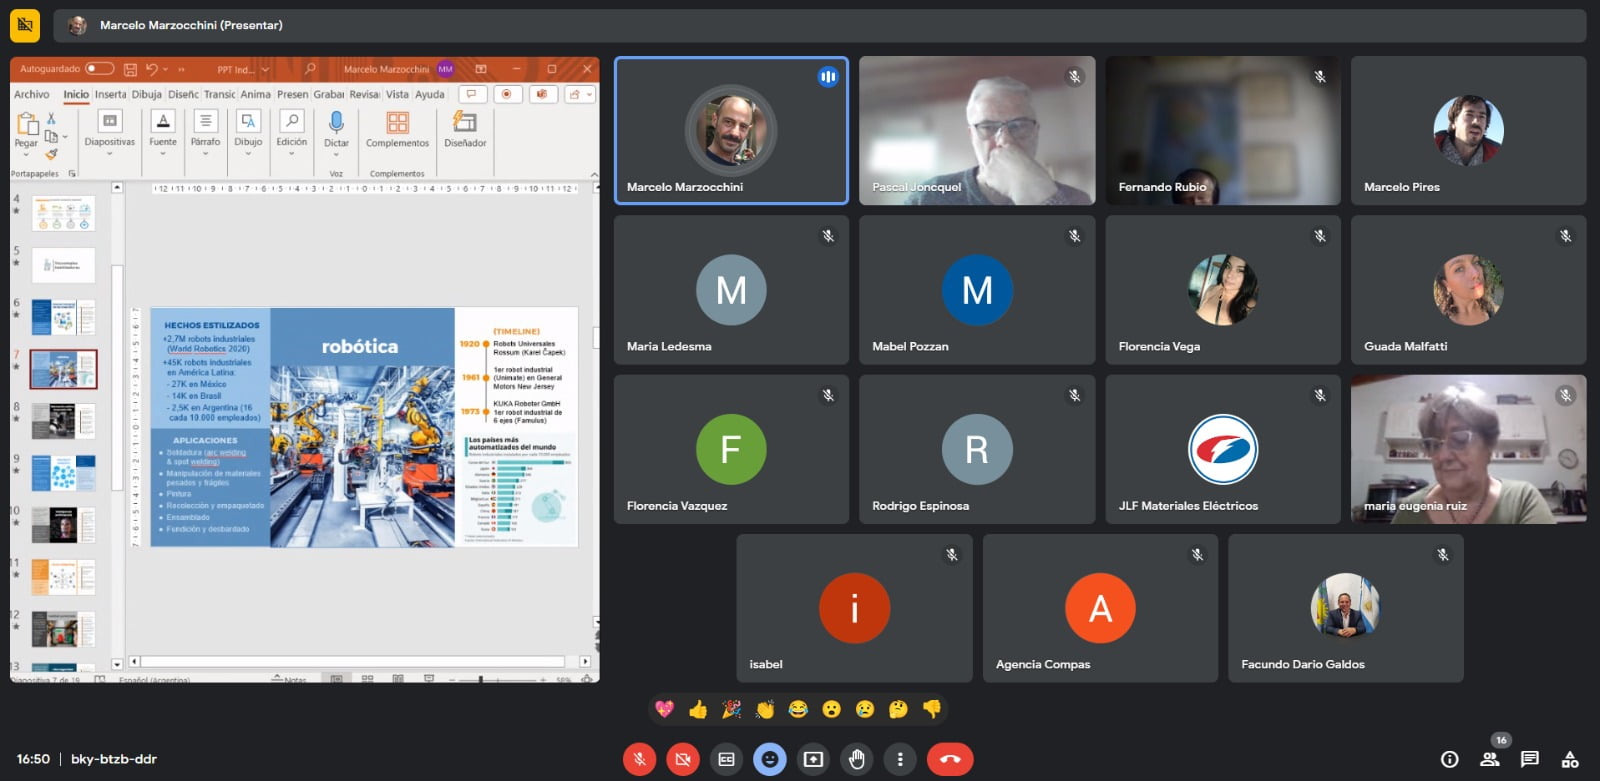
Task: Raise hand in the meeting
Action: [x=856, y=759]
